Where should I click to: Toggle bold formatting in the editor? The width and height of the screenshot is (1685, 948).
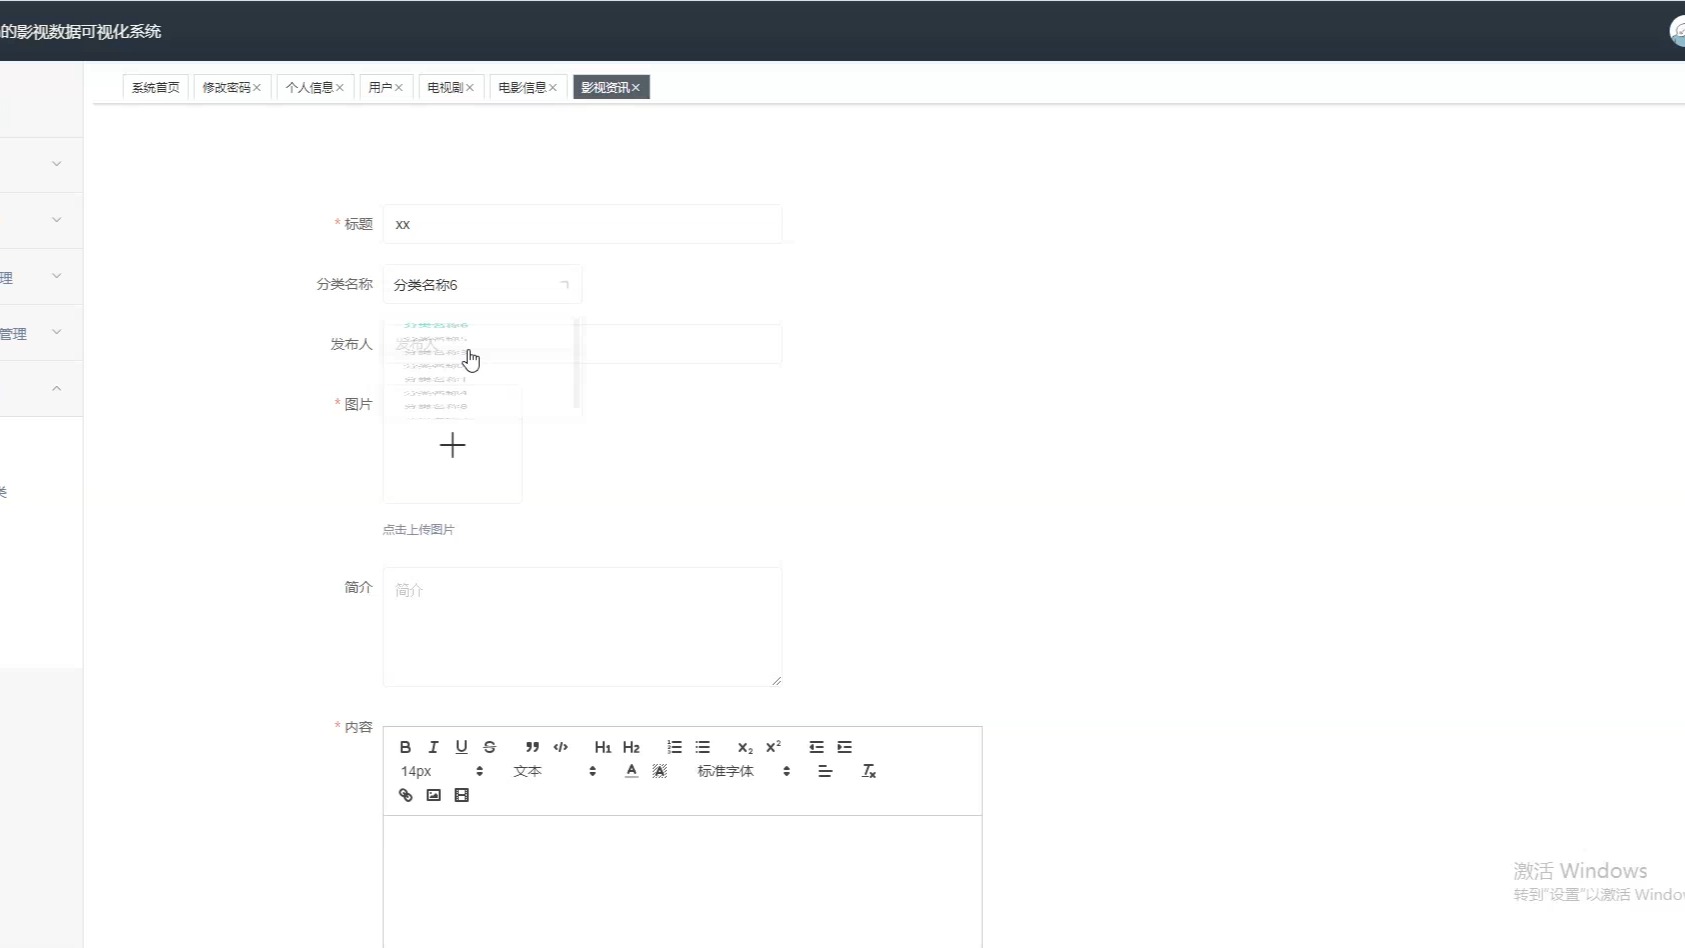405,747
